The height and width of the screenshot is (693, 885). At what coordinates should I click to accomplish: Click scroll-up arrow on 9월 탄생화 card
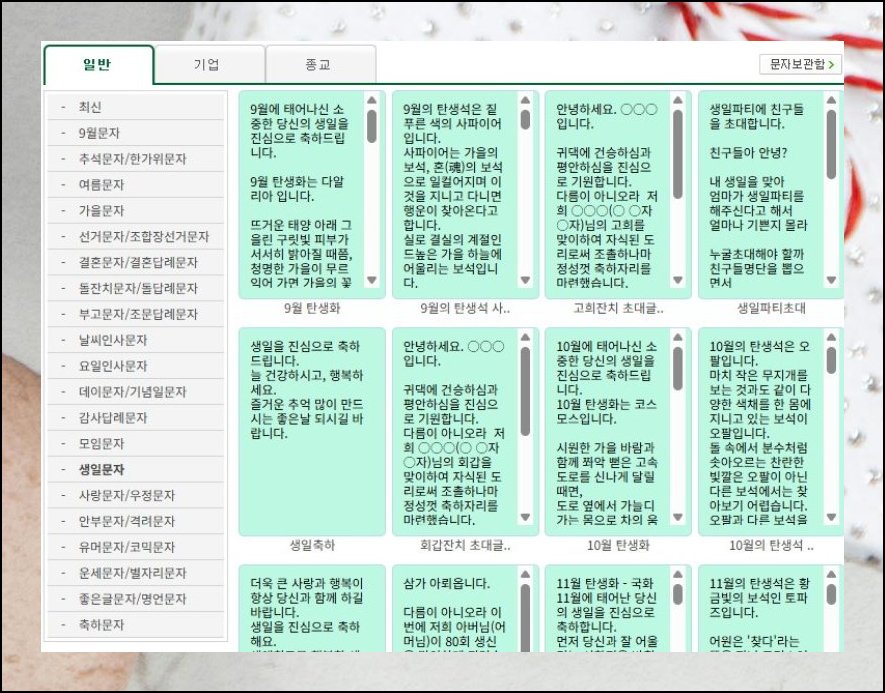pyautogui.click(x=371, y=100)
